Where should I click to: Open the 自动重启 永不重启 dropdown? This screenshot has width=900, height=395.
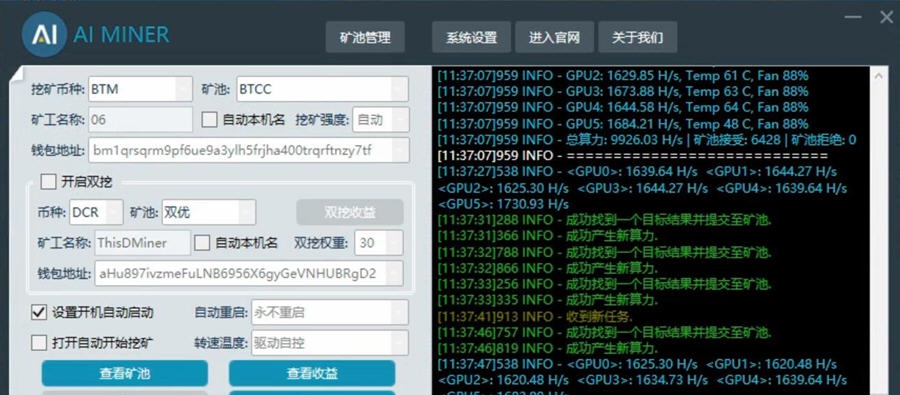tap(330, 312)
